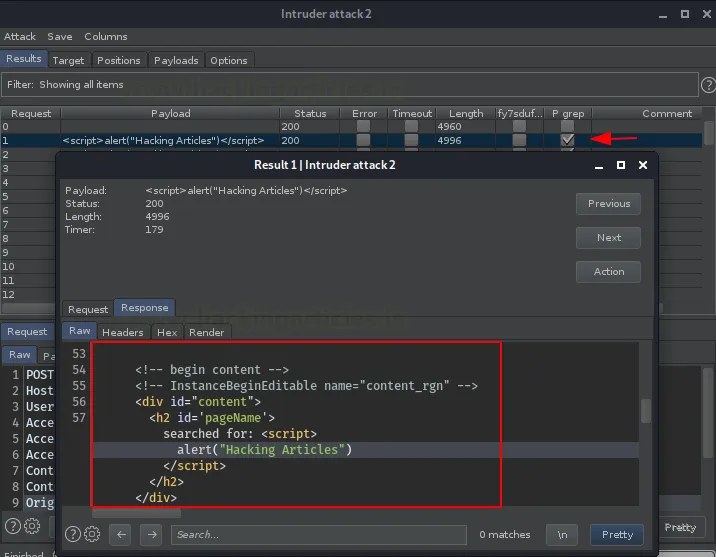Open the Action dropdown menu
Image resolution: width=716 pixels, height=557 pixels.
click(x=608, y=271)
